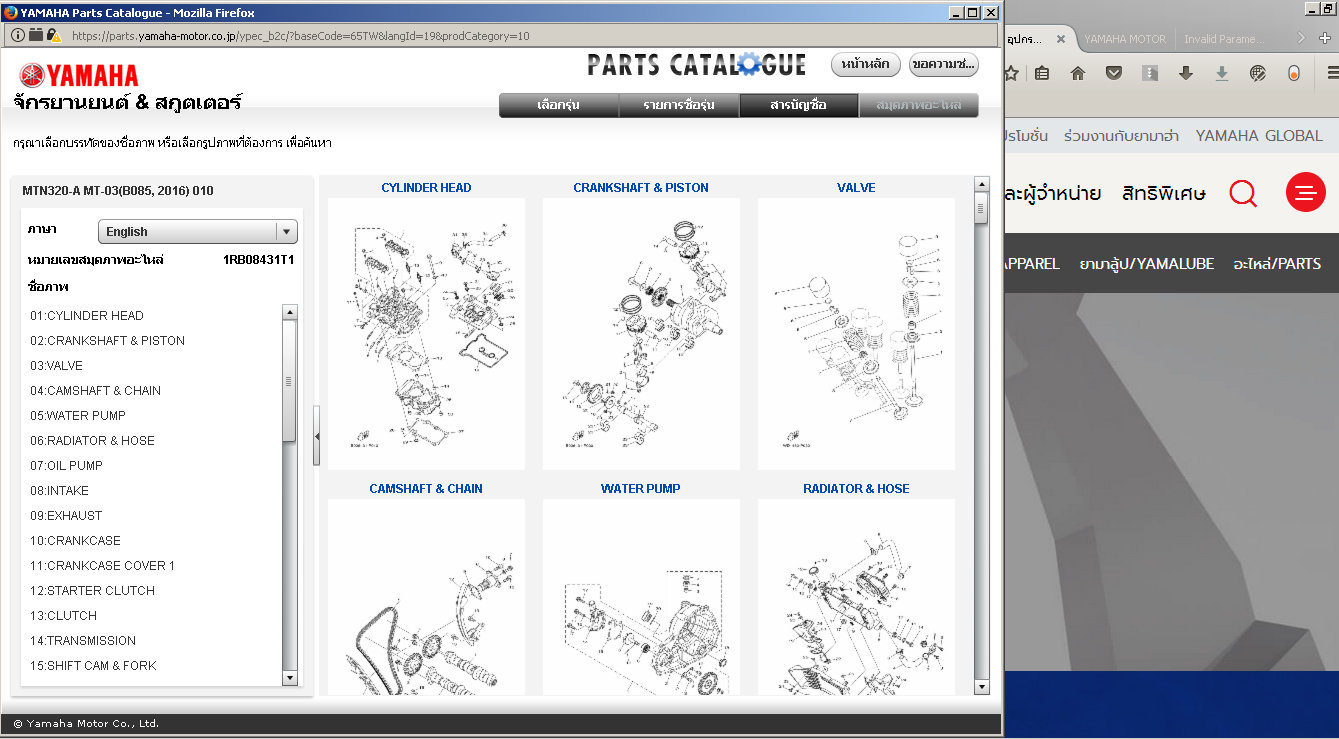Click the Pocket icon in Firefox toolbar
The image size is (1339, 739).
[1114, 73]
